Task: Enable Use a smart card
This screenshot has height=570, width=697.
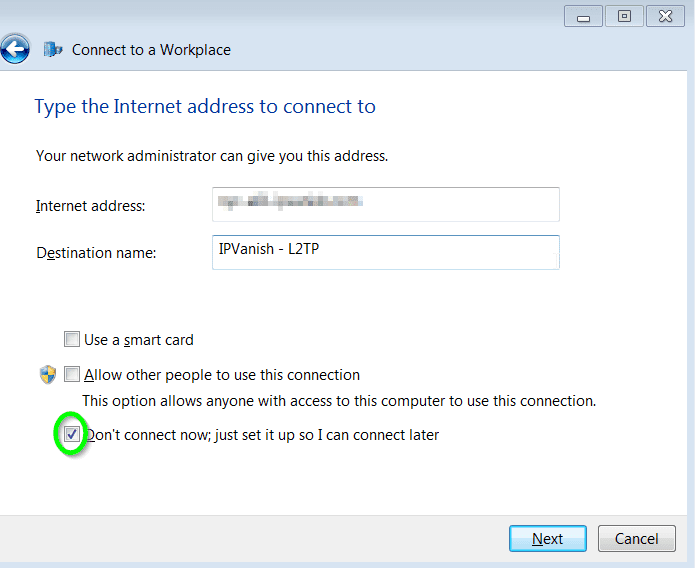Action: click(72, 340)
